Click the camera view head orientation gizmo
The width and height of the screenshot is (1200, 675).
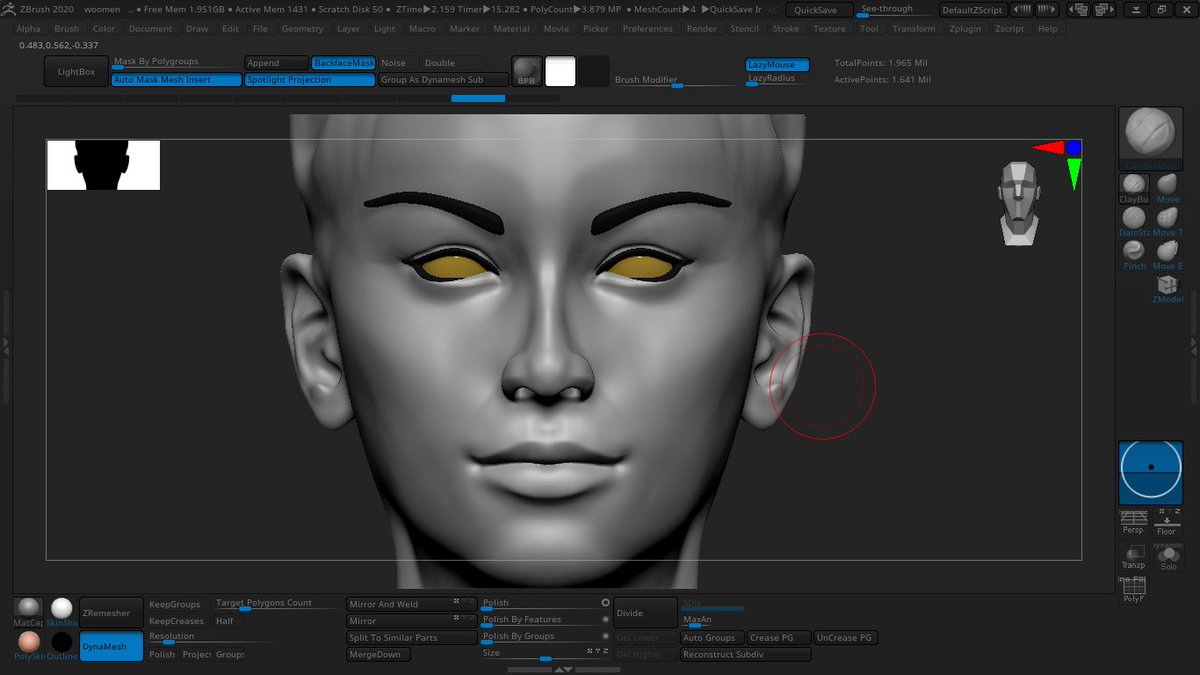1017,203
